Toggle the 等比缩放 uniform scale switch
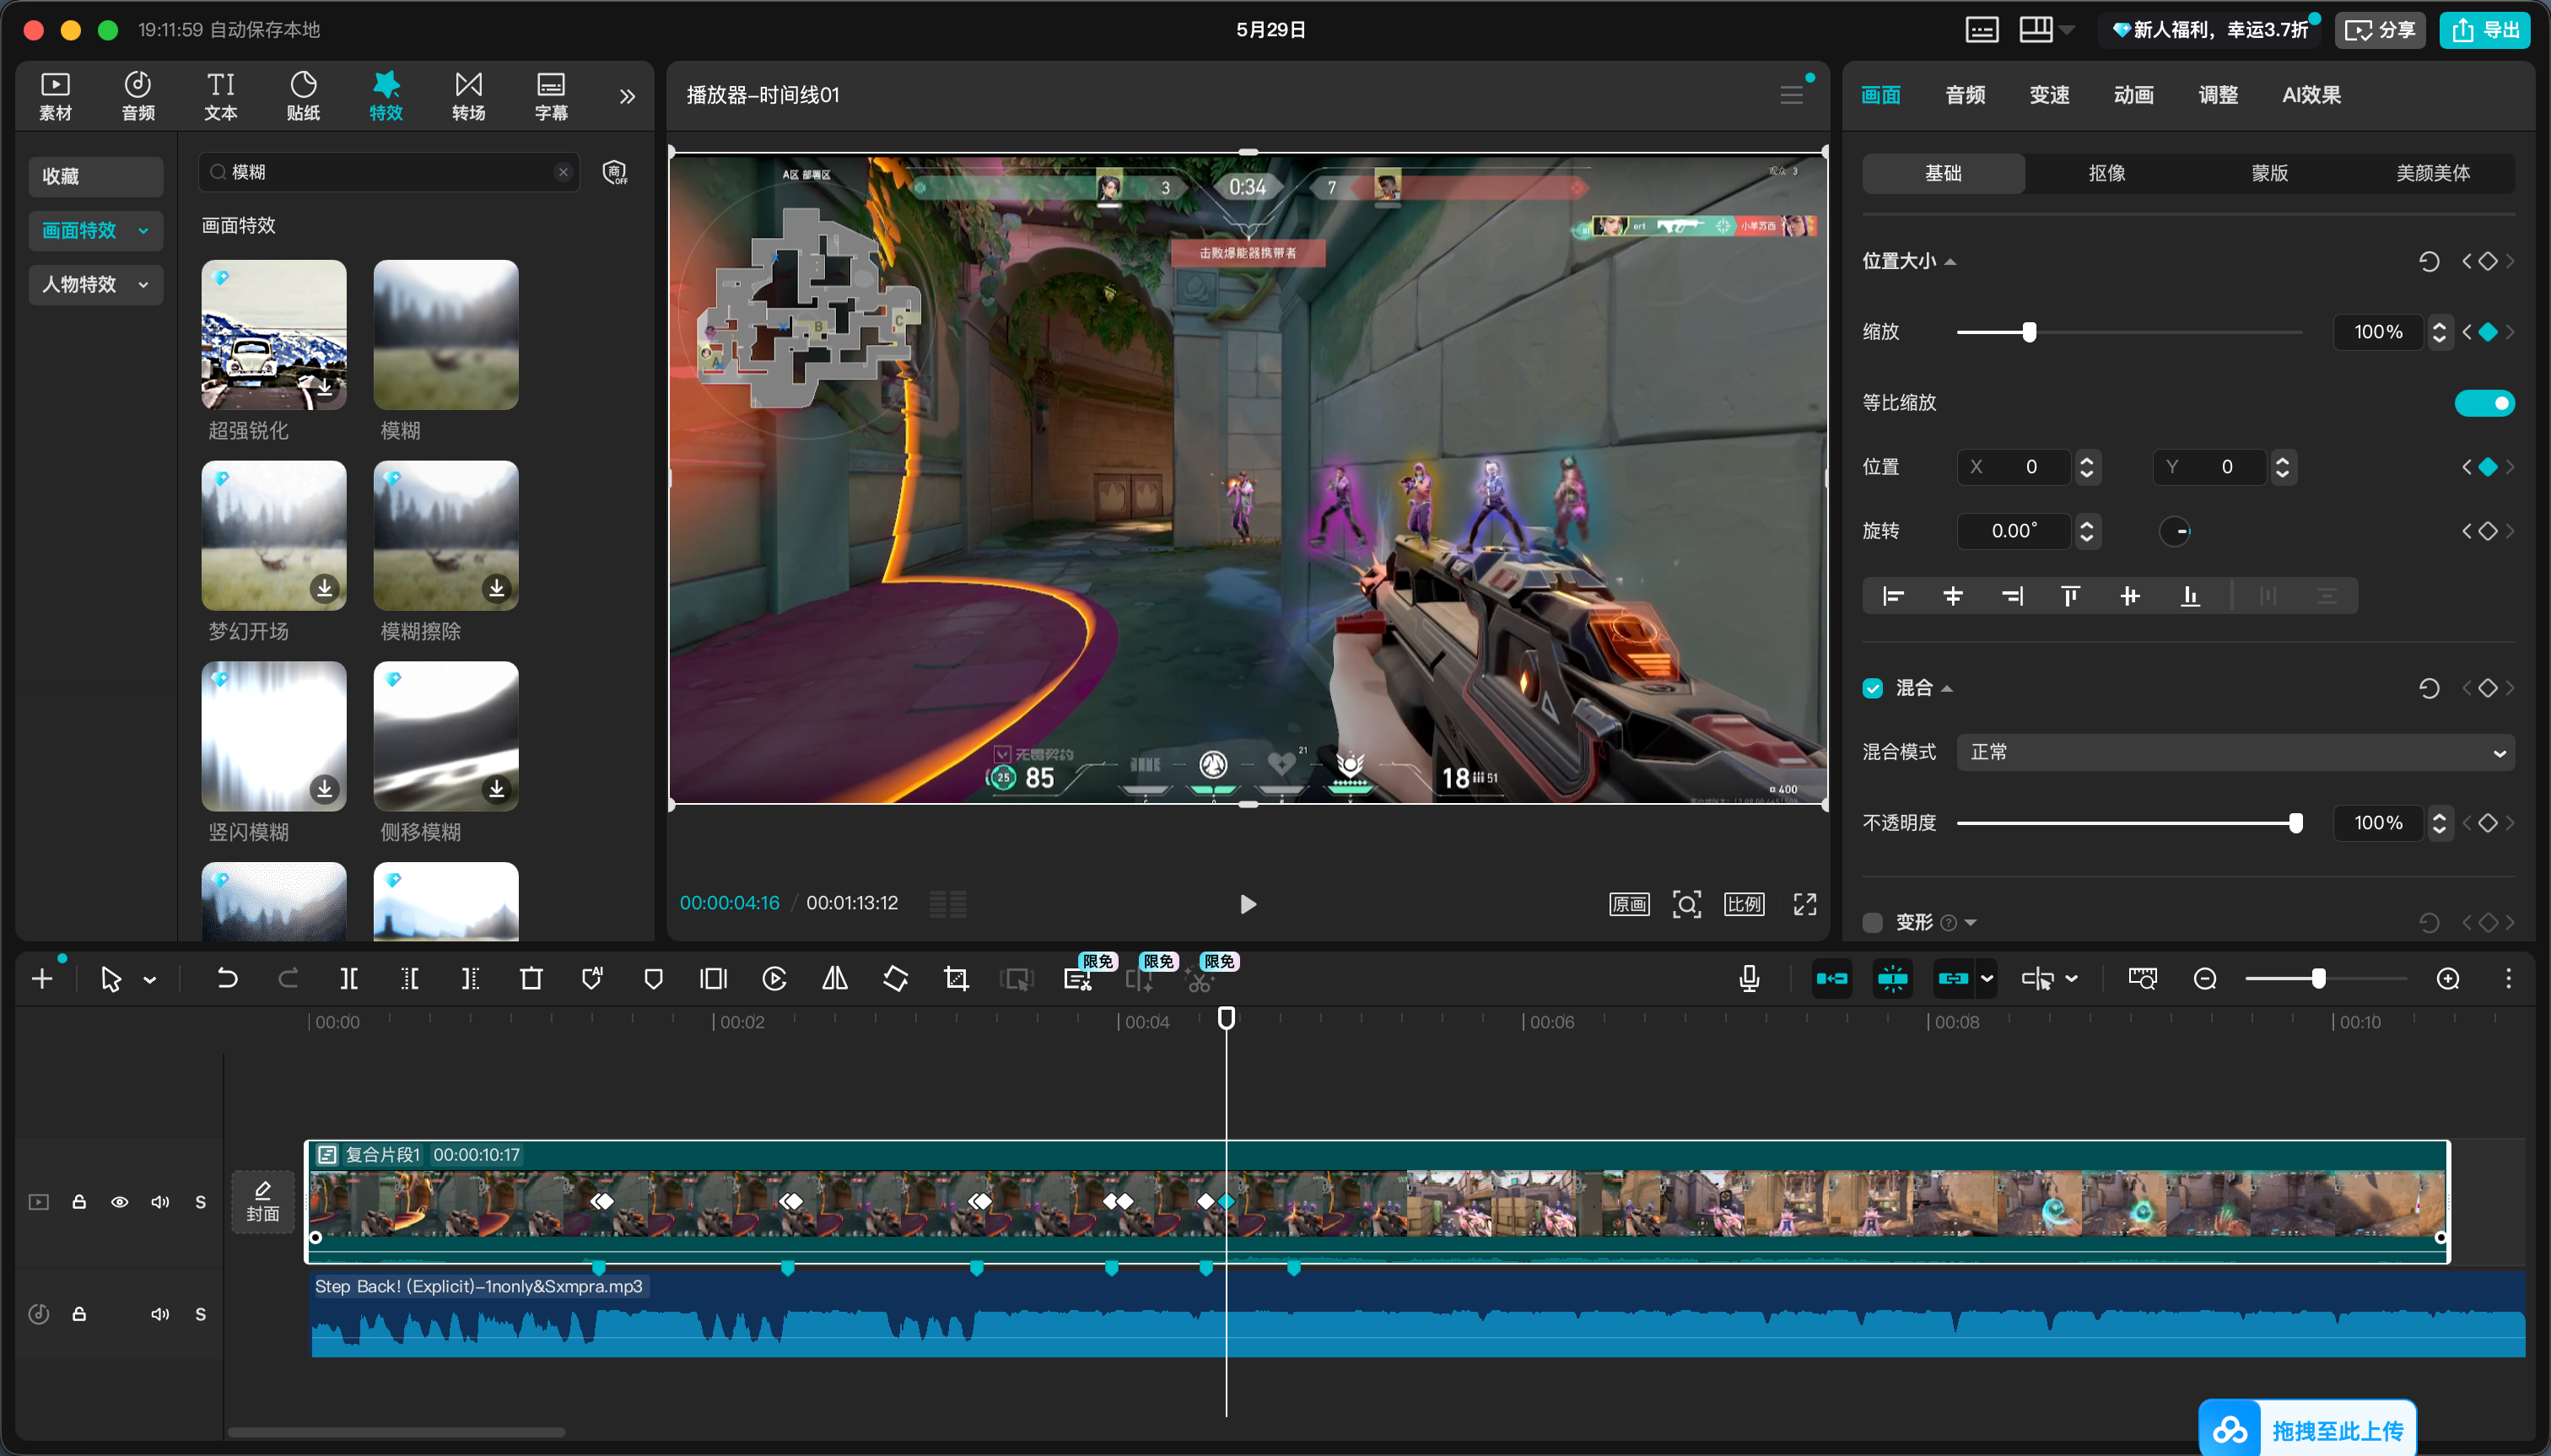The height and width of the screenshot is (1456, 2551). point(2484,403)
